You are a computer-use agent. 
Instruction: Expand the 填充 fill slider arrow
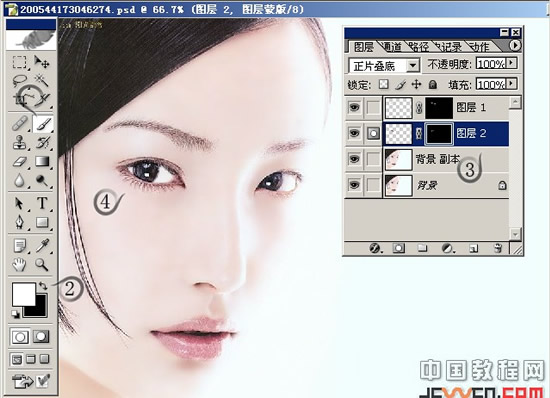point(512,84)
